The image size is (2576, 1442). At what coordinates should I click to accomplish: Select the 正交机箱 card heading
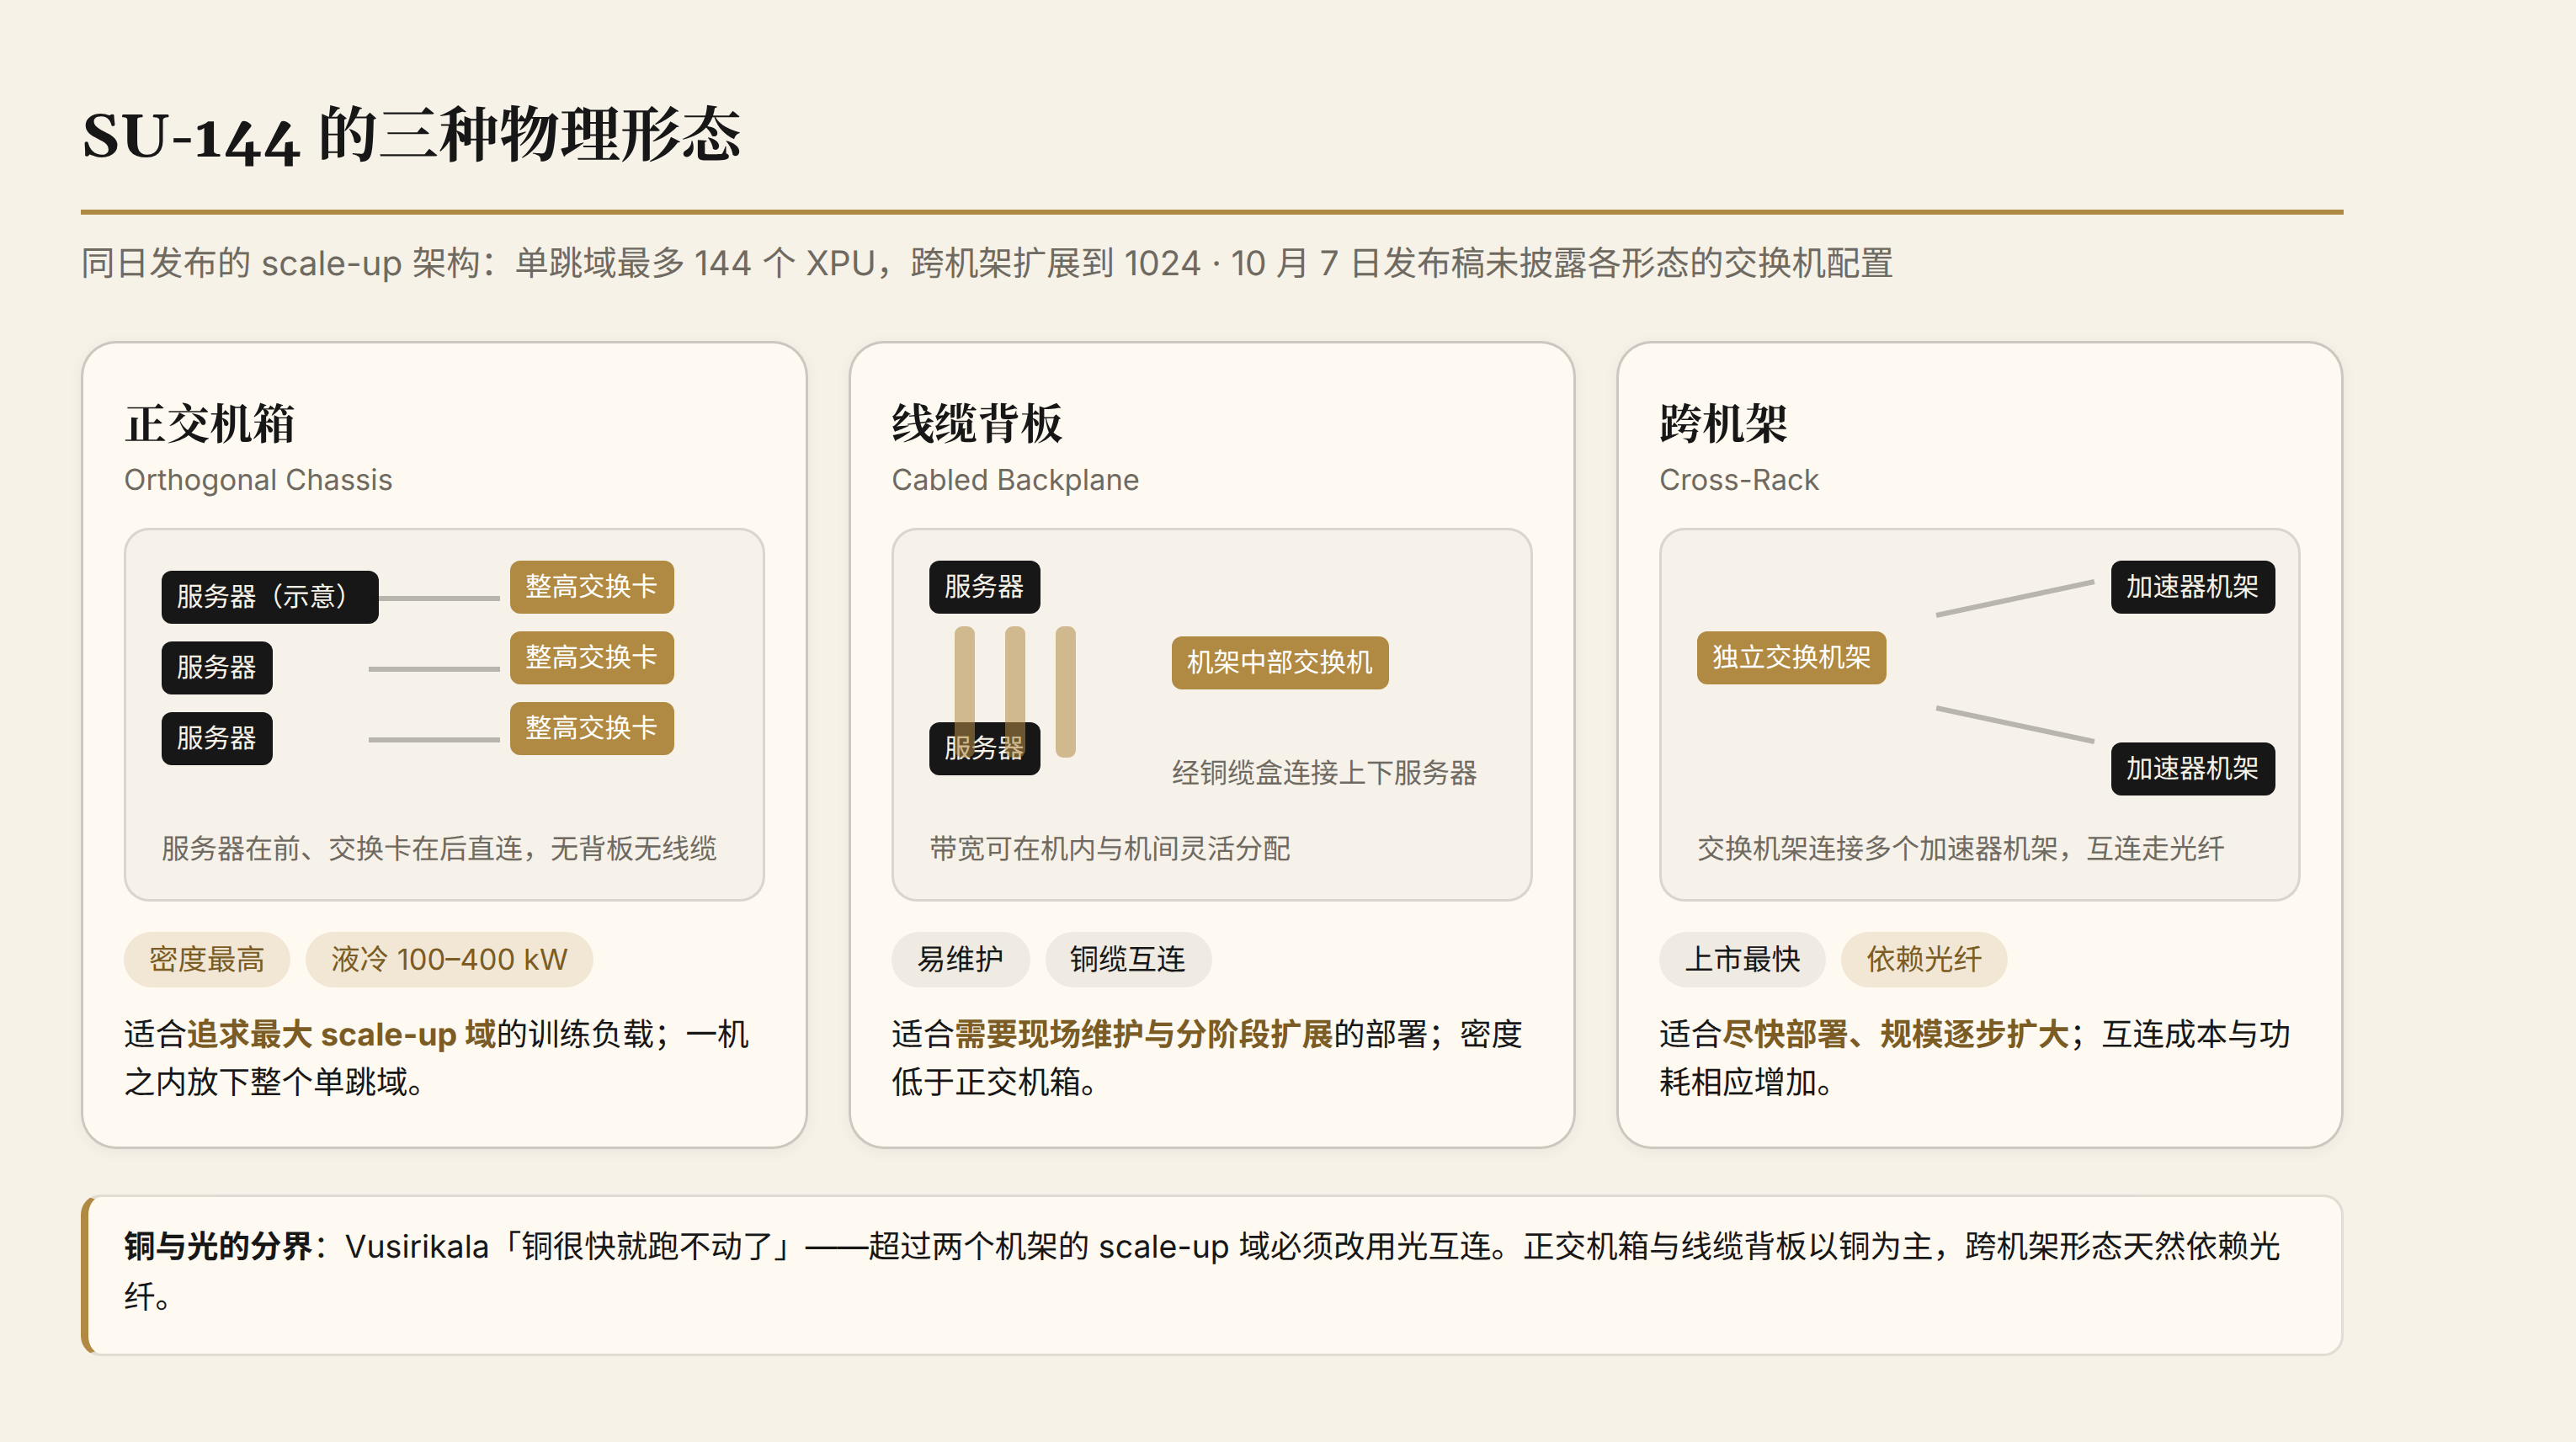point(210,423)
